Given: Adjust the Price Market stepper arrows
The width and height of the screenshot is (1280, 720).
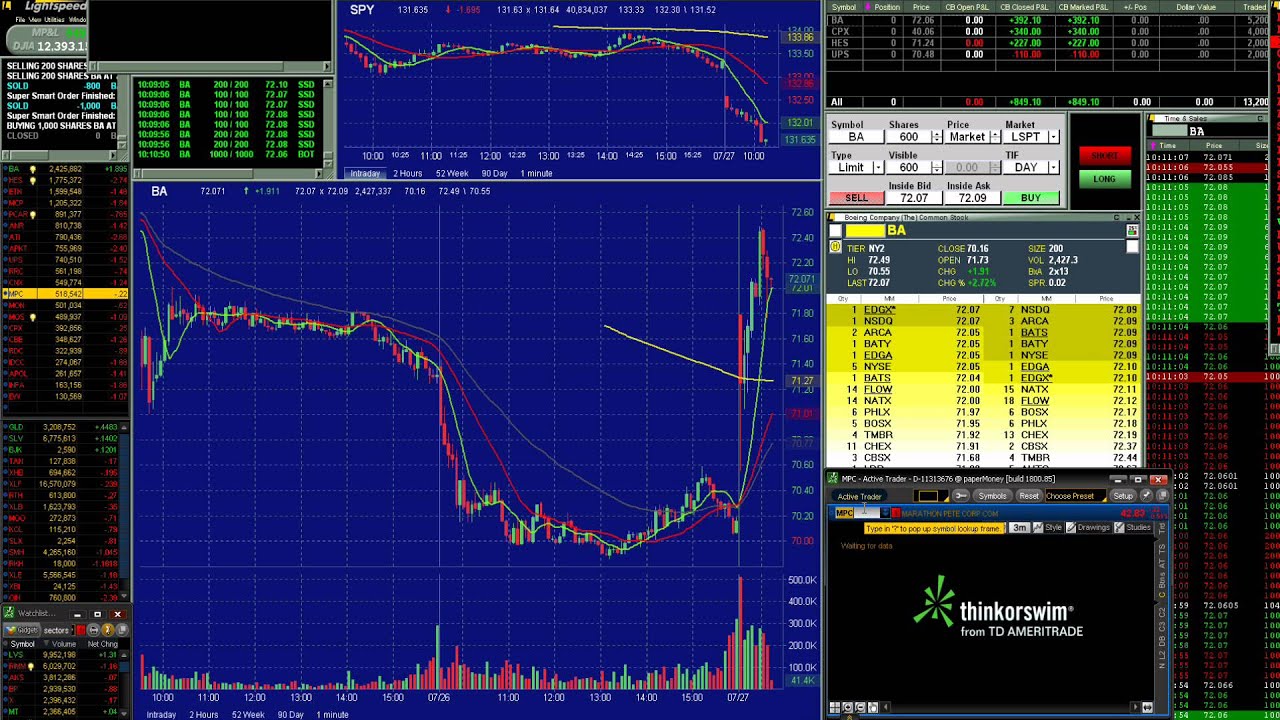Looking at the screenshot, I should (995, 137).
